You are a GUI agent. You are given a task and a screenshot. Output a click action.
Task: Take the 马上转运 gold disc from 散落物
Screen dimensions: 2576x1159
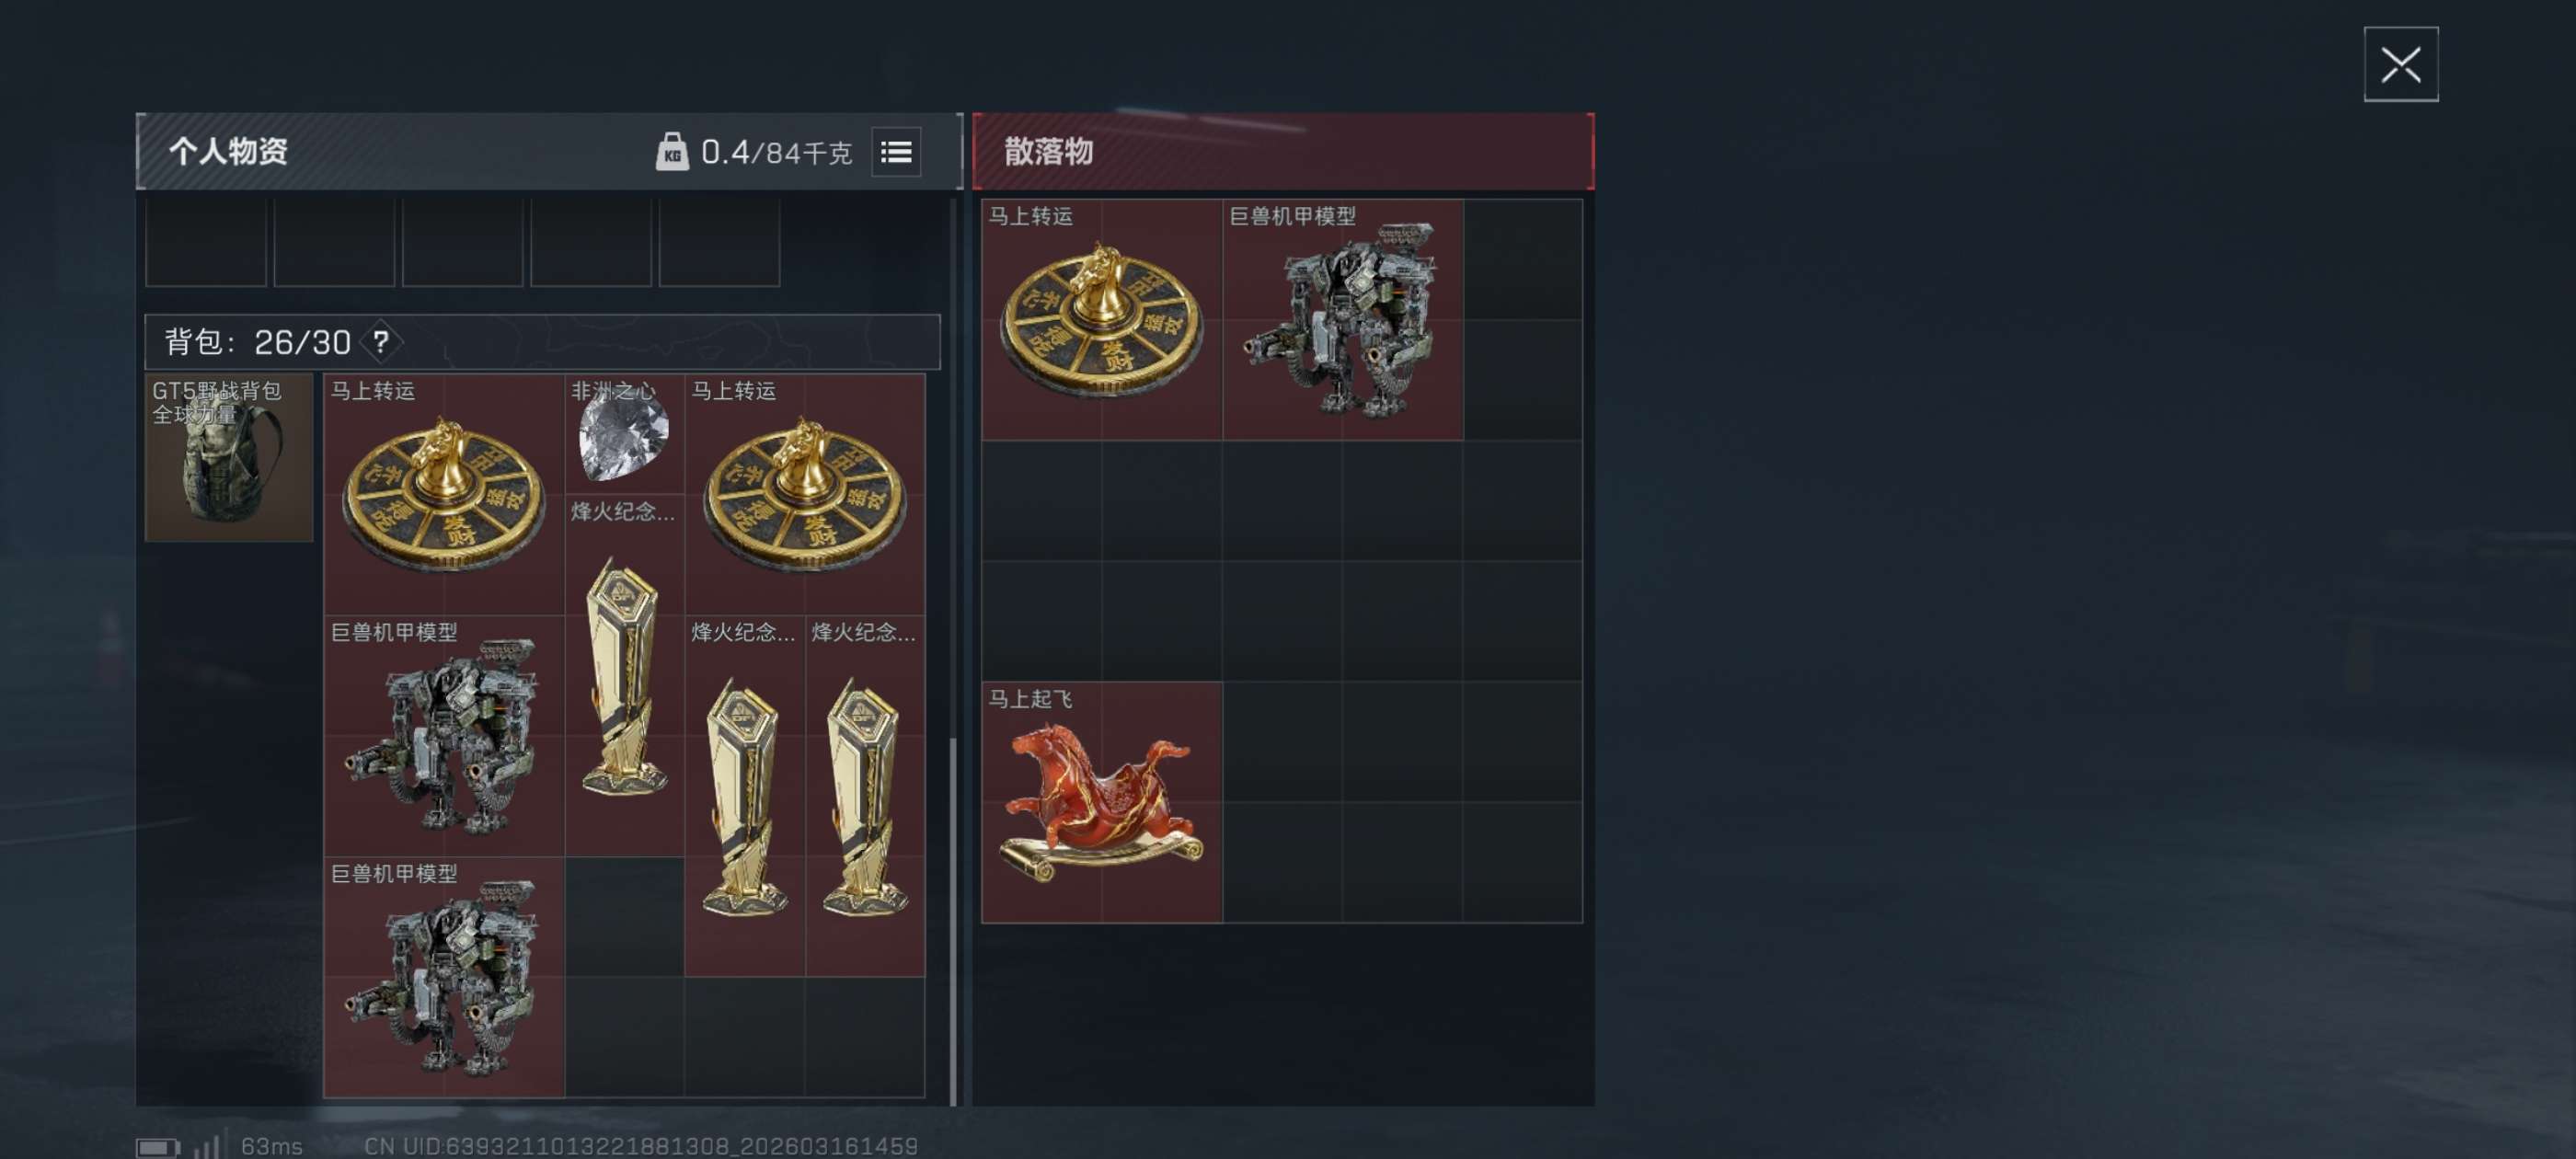pyautogui.click(x=1101, y=319)
